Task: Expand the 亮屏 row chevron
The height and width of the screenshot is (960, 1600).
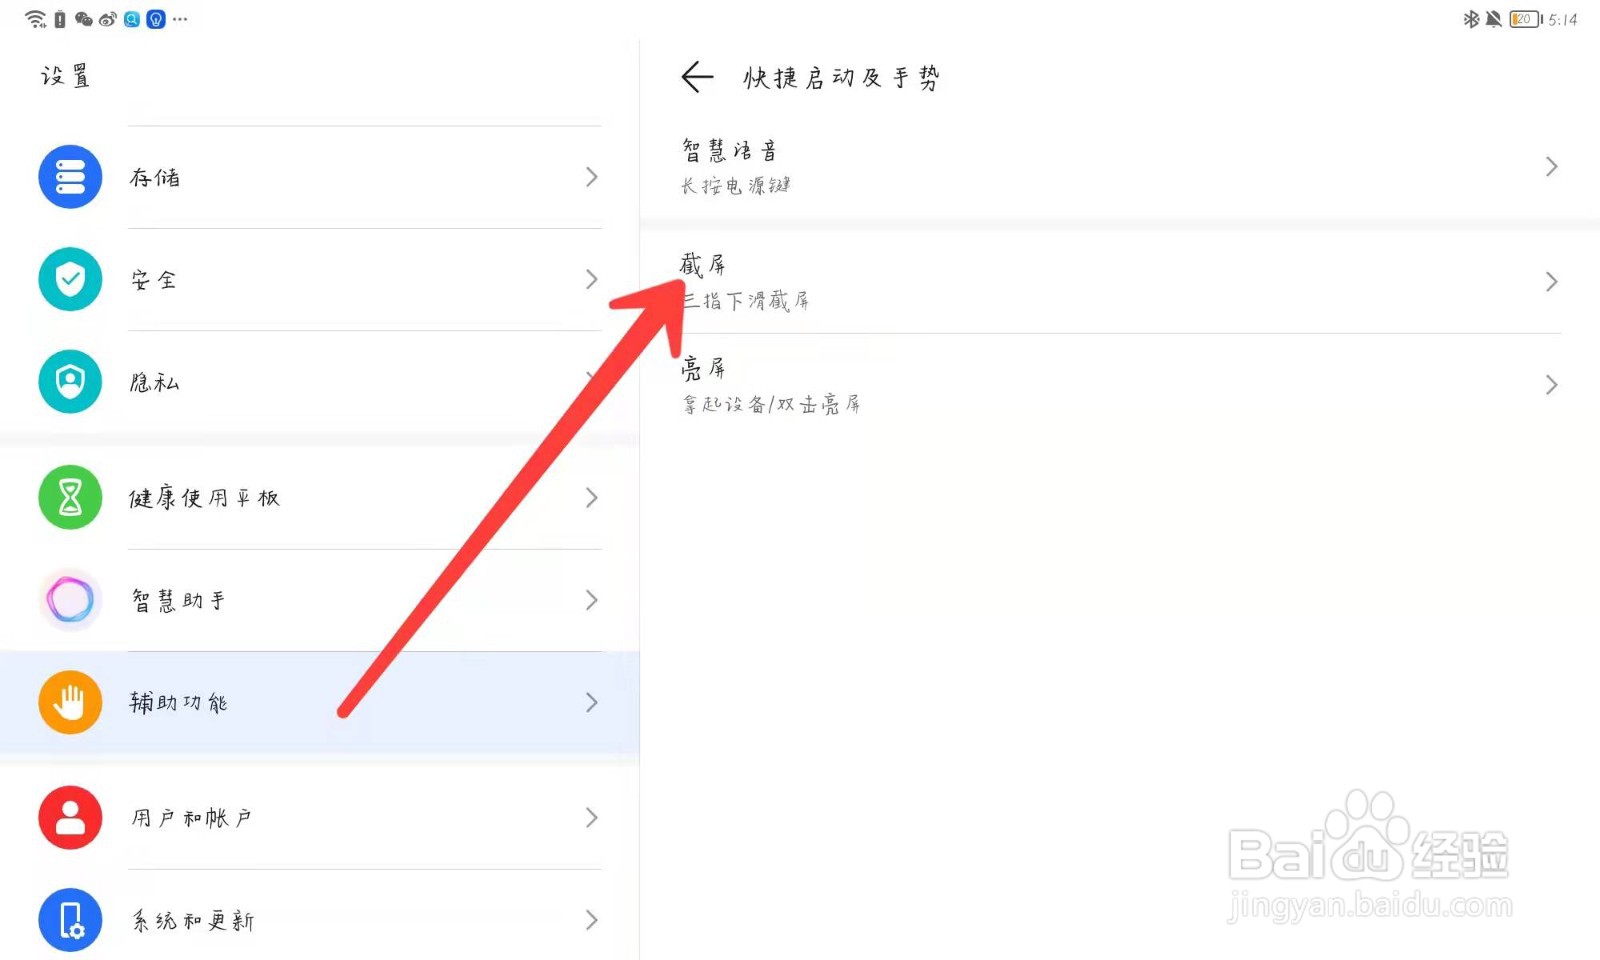Action: 1551,385
